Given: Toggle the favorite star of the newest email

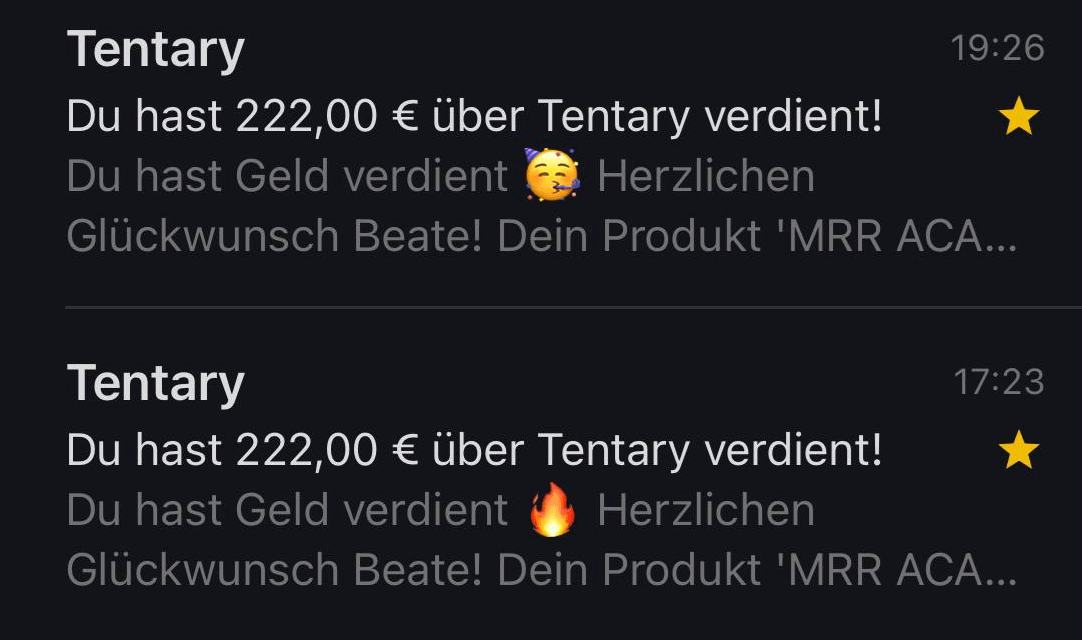Looking at the screenshot, I should point(1019,117).
